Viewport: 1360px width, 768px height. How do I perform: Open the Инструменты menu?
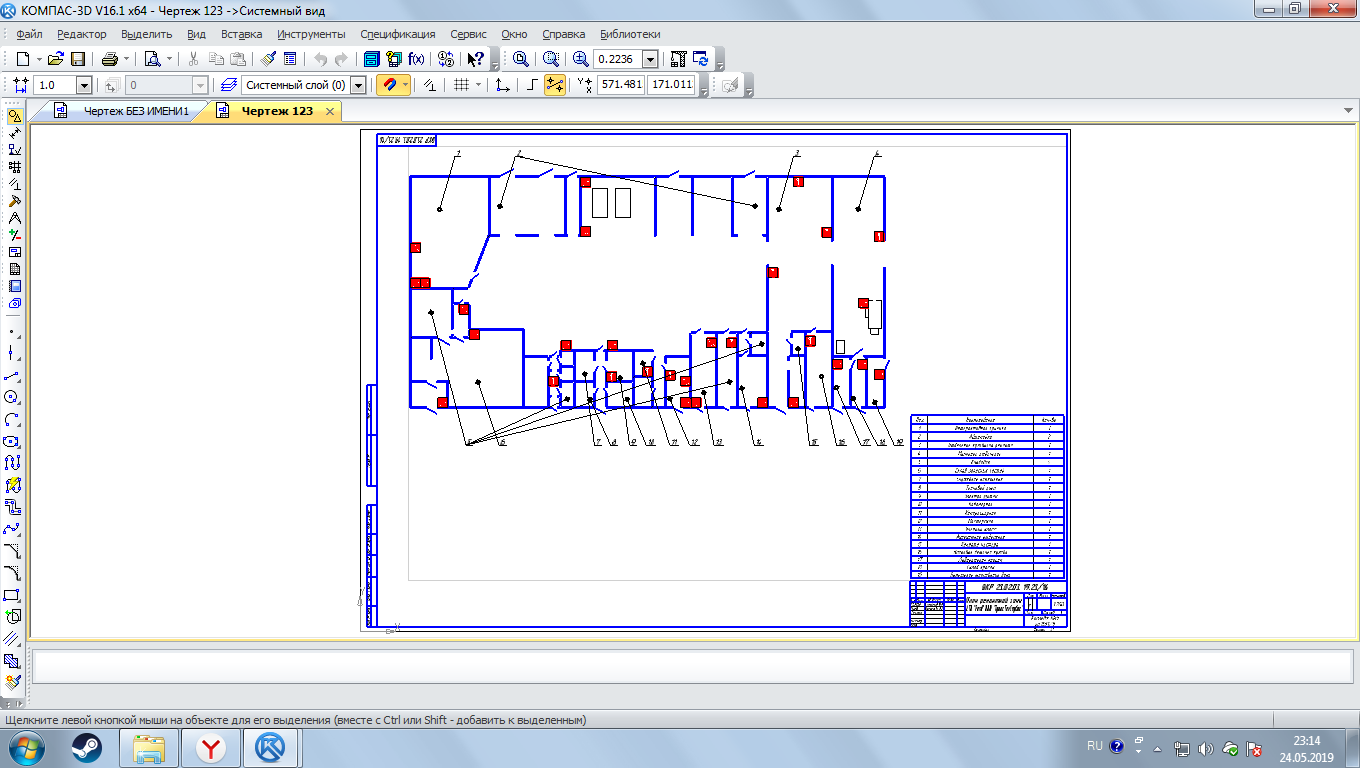312,34
